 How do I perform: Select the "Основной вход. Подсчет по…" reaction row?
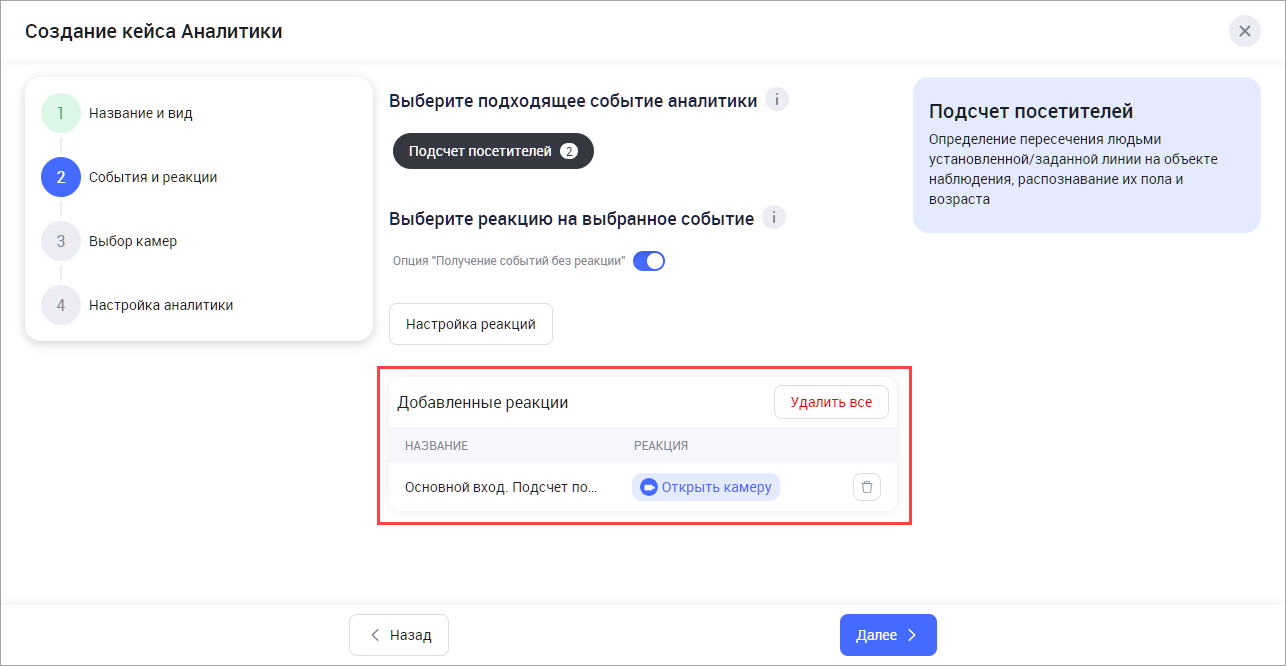[x=500, y=487]
